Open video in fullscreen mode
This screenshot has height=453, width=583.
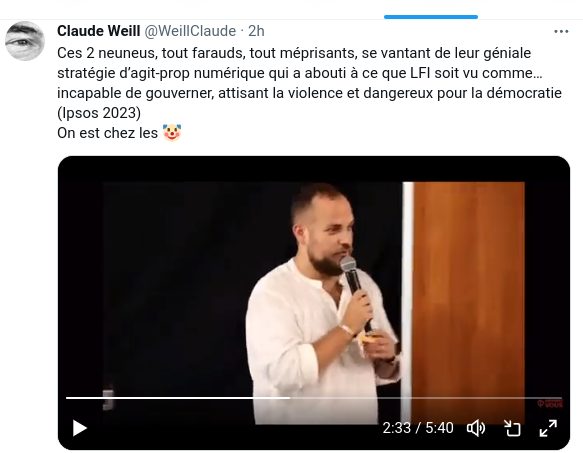(548, 428)
